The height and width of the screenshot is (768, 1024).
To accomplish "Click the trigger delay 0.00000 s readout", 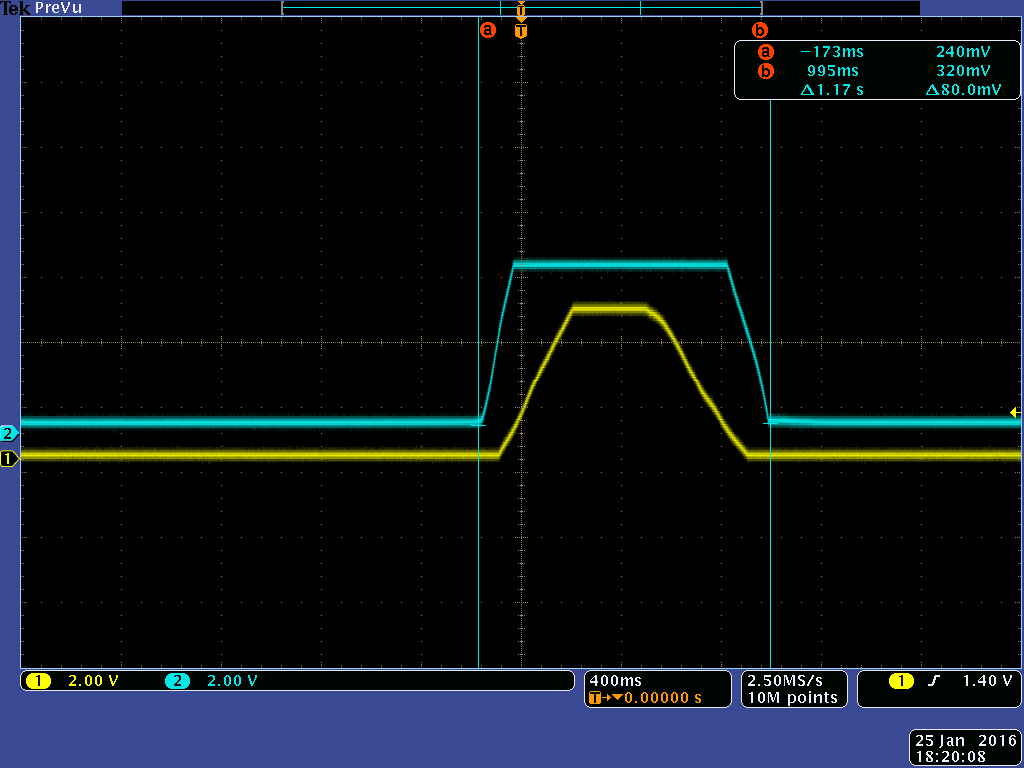I will 662,697.
